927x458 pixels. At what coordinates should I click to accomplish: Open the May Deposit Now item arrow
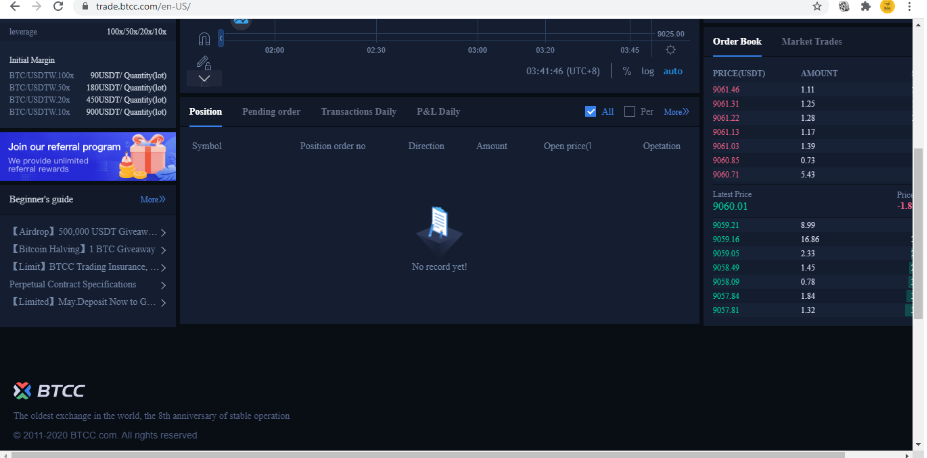tap(163, 303)
